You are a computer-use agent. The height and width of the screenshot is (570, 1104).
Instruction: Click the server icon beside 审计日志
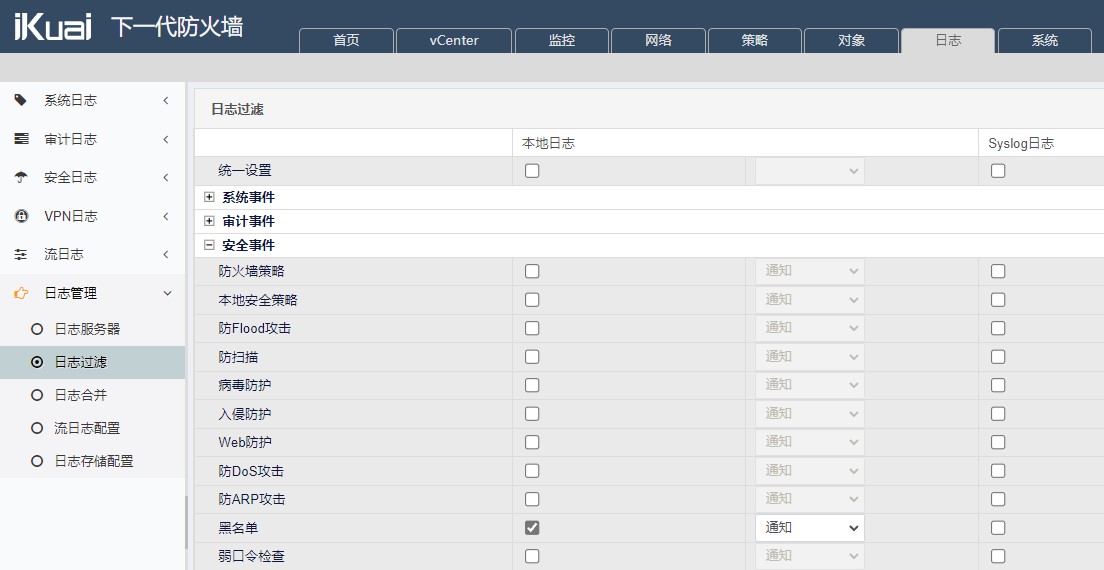pos(21,139)
